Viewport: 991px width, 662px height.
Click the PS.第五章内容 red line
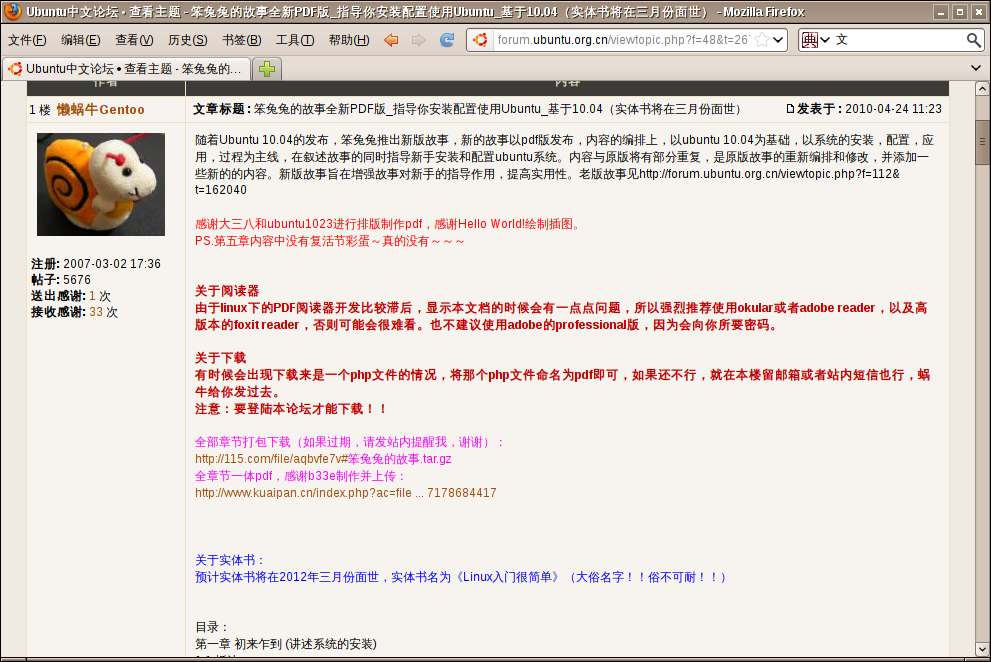point(329,241)
